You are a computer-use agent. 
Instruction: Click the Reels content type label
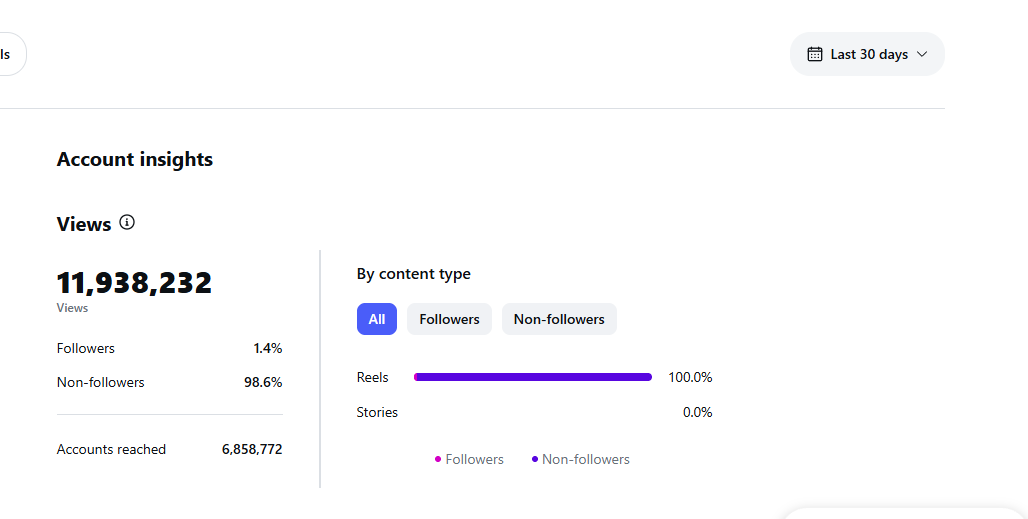click(372, 377)
